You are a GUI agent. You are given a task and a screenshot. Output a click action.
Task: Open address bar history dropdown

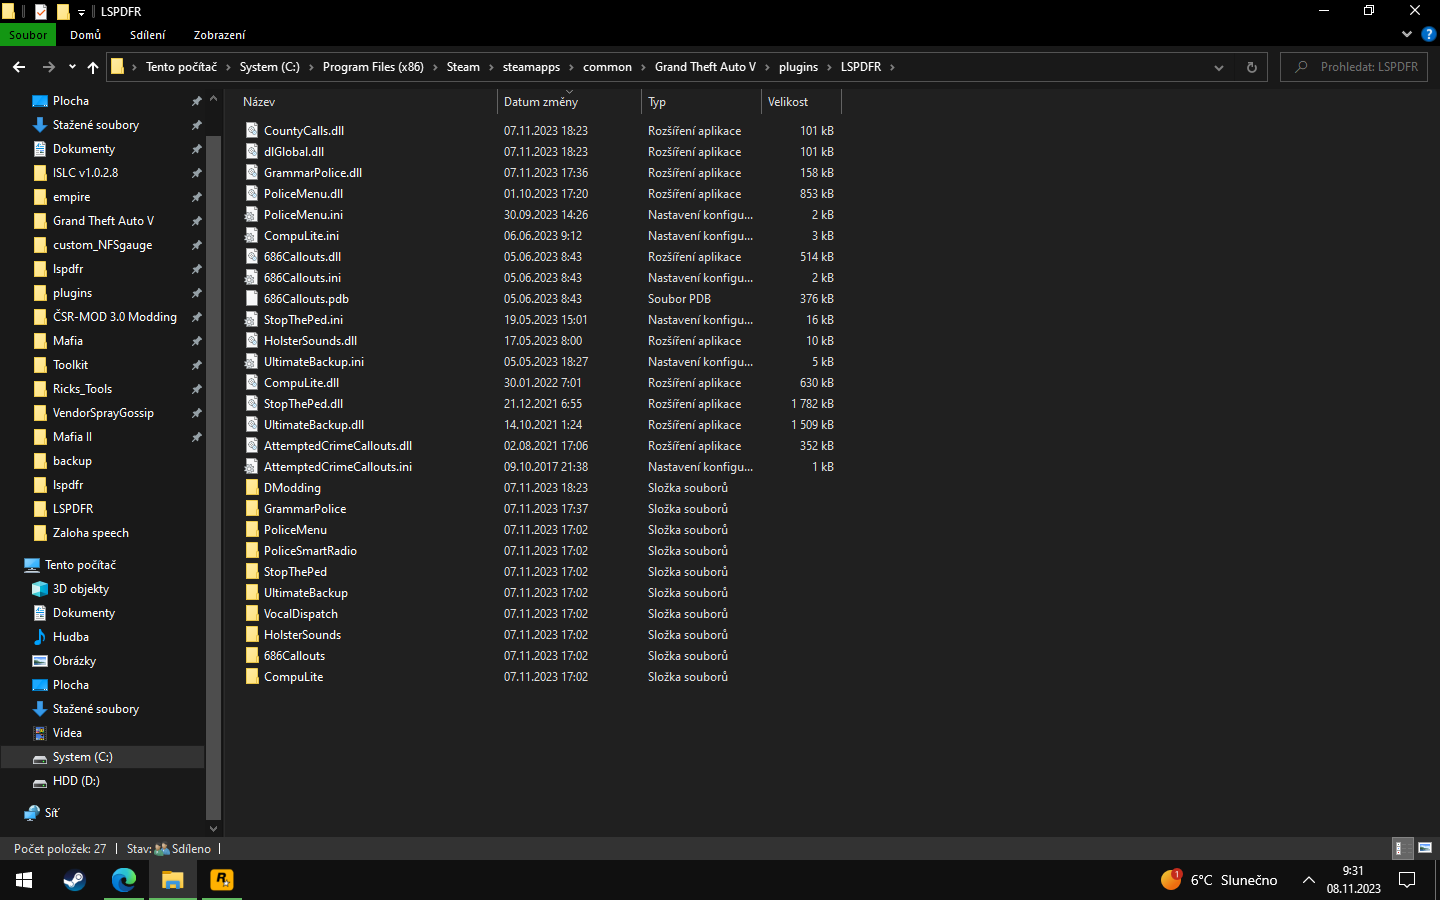pos(1219,67)
